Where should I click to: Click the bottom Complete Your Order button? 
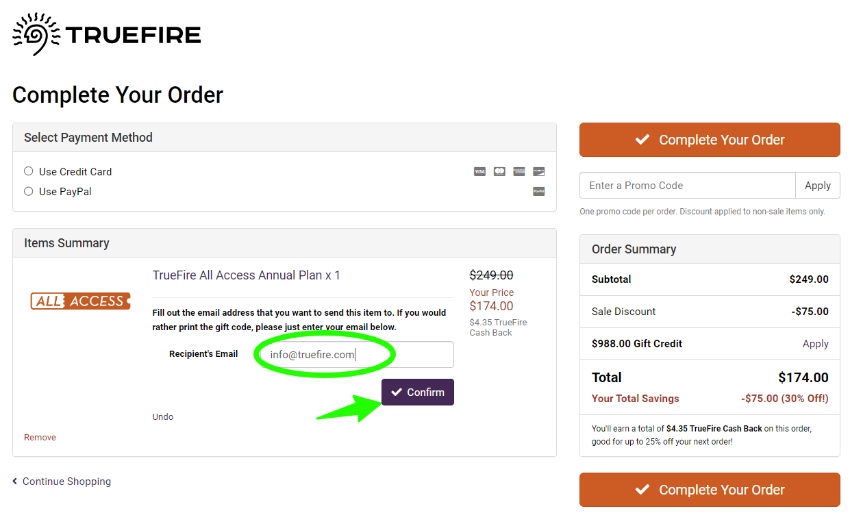[710, 490]
